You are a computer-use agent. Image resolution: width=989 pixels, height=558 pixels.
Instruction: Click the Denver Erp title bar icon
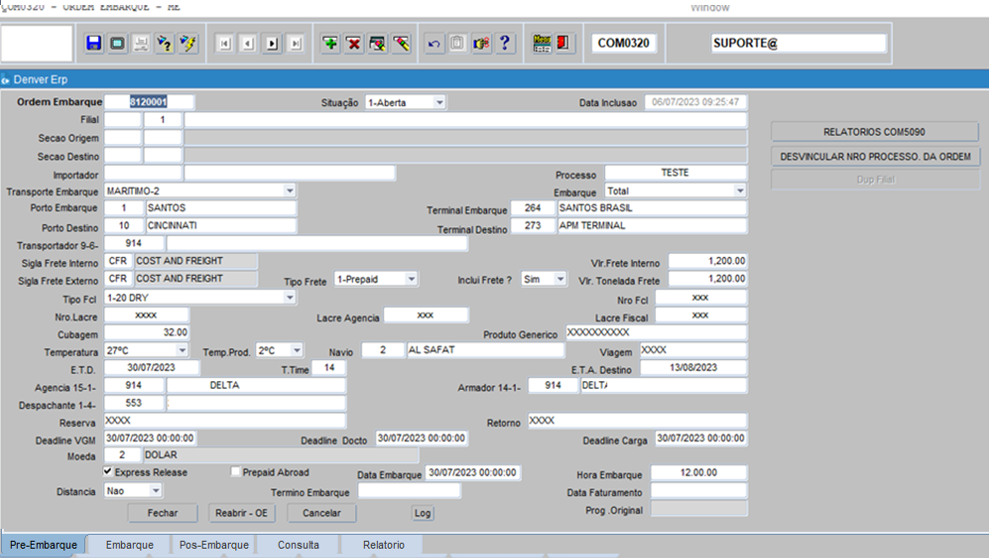tap(6, 80)
